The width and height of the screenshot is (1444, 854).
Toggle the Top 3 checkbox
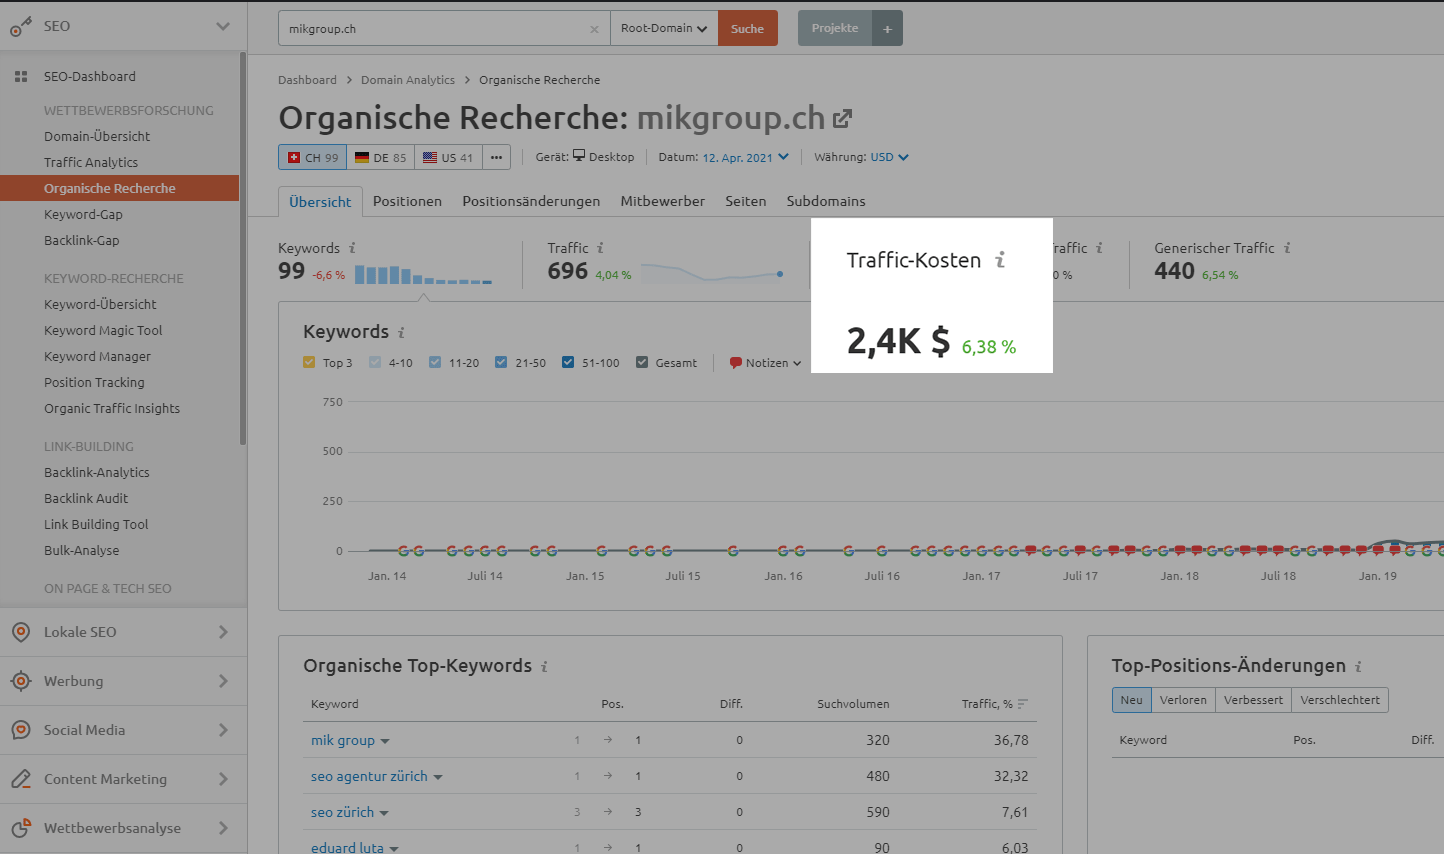(309, 362)
